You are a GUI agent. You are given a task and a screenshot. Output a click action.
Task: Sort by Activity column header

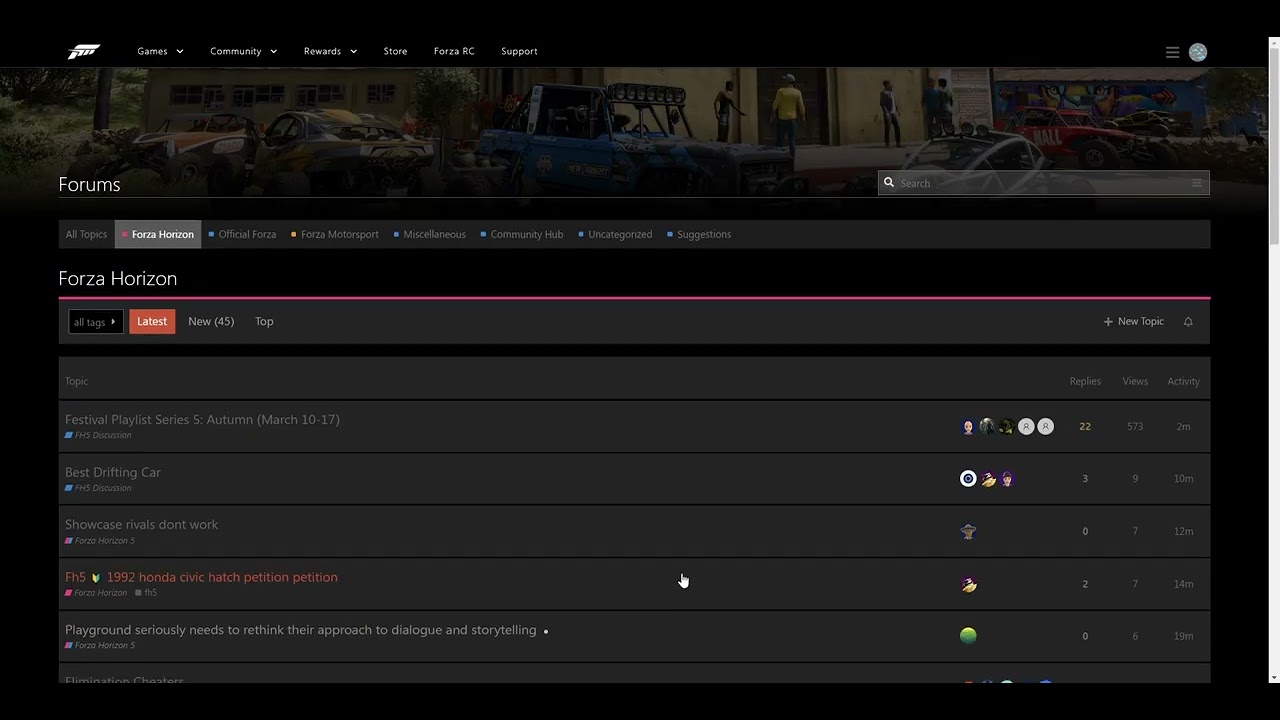pos(1183,381)
